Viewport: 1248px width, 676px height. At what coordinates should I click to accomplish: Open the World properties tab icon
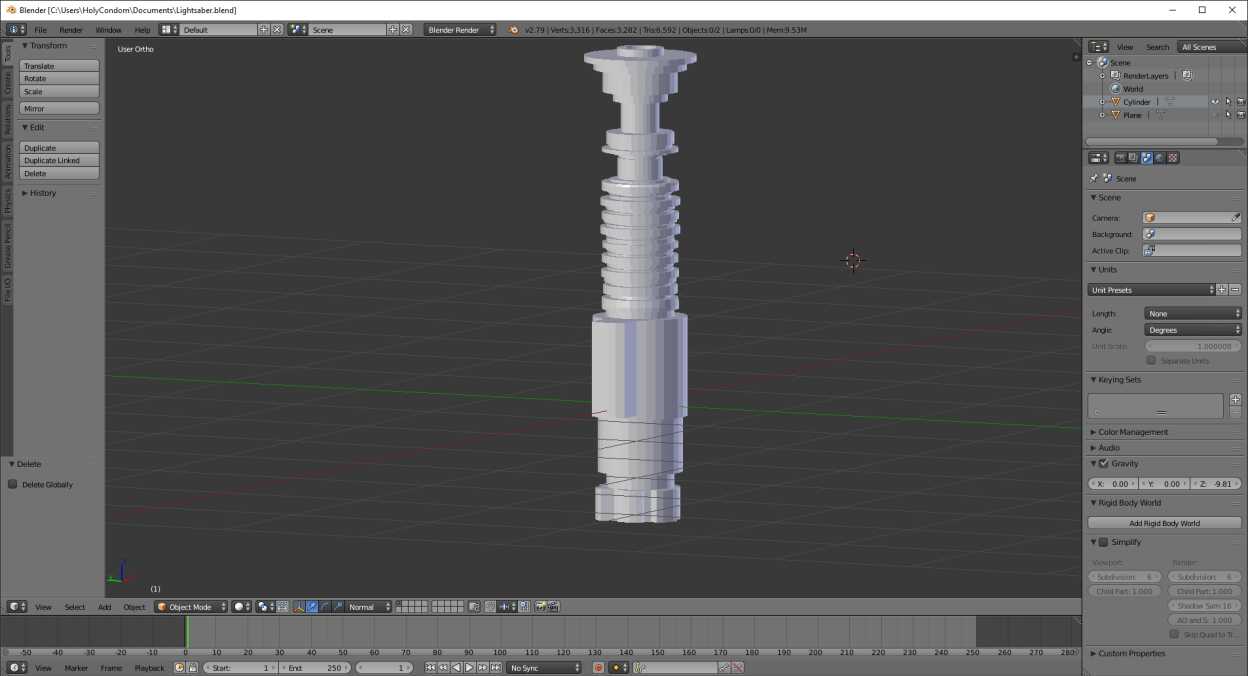[1160, 158]
